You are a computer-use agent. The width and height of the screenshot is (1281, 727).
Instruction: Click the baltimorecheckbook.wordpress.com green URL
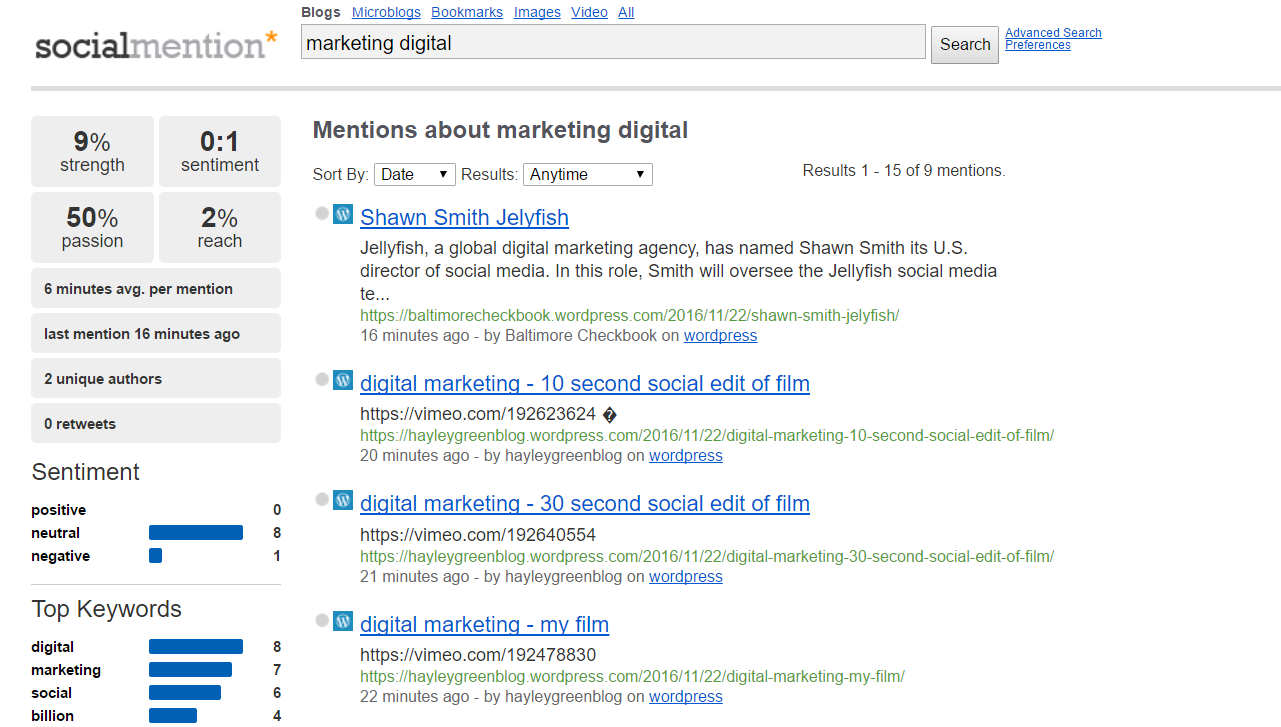click(630, 315)
